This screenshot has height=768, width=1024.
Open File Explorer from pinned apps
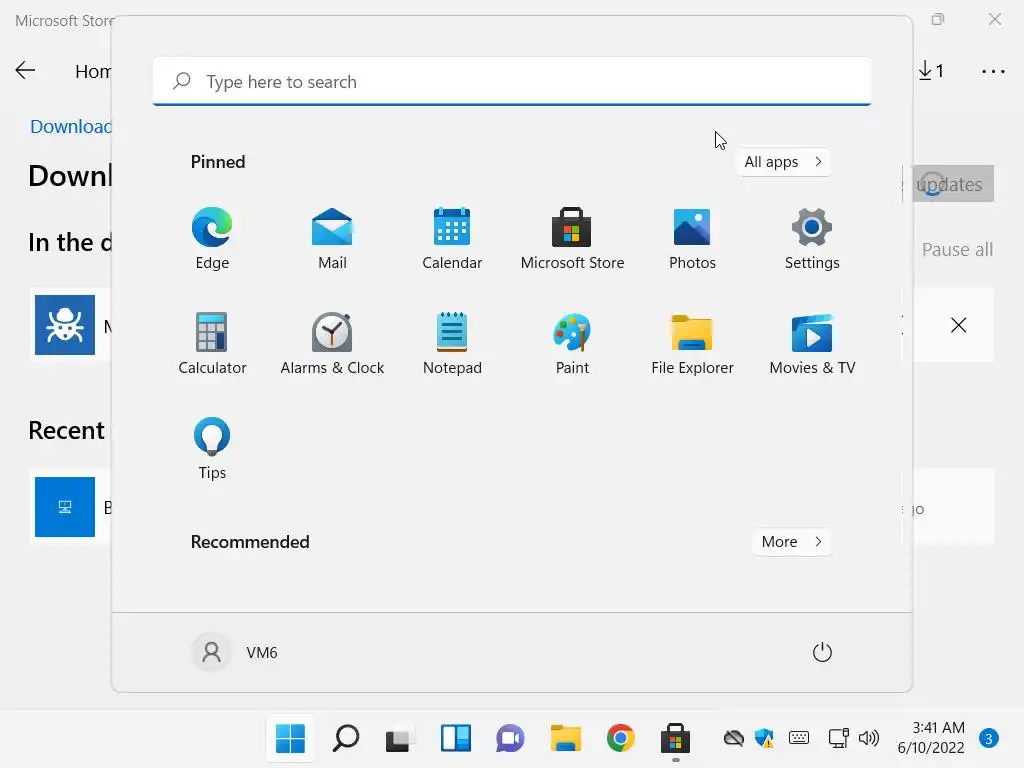(x=692, y=344)
